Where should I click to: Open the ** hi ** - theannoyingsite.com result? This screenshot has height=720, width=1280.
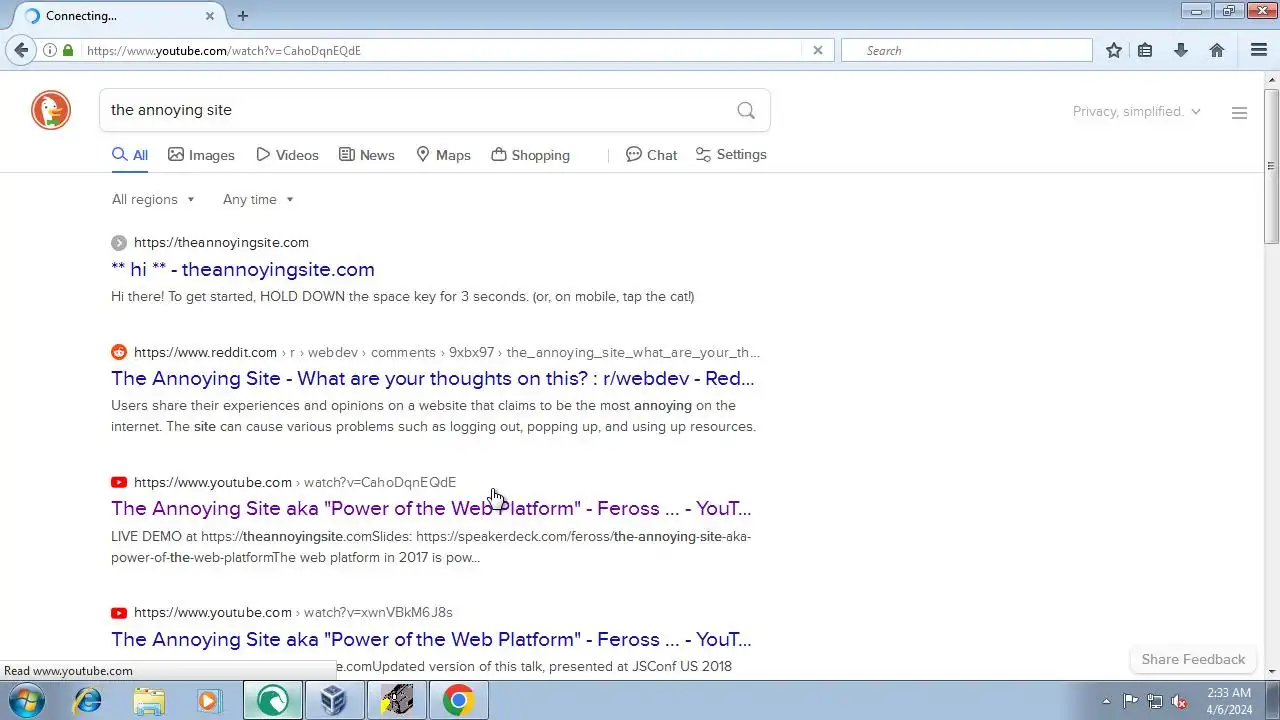(243, 269)
